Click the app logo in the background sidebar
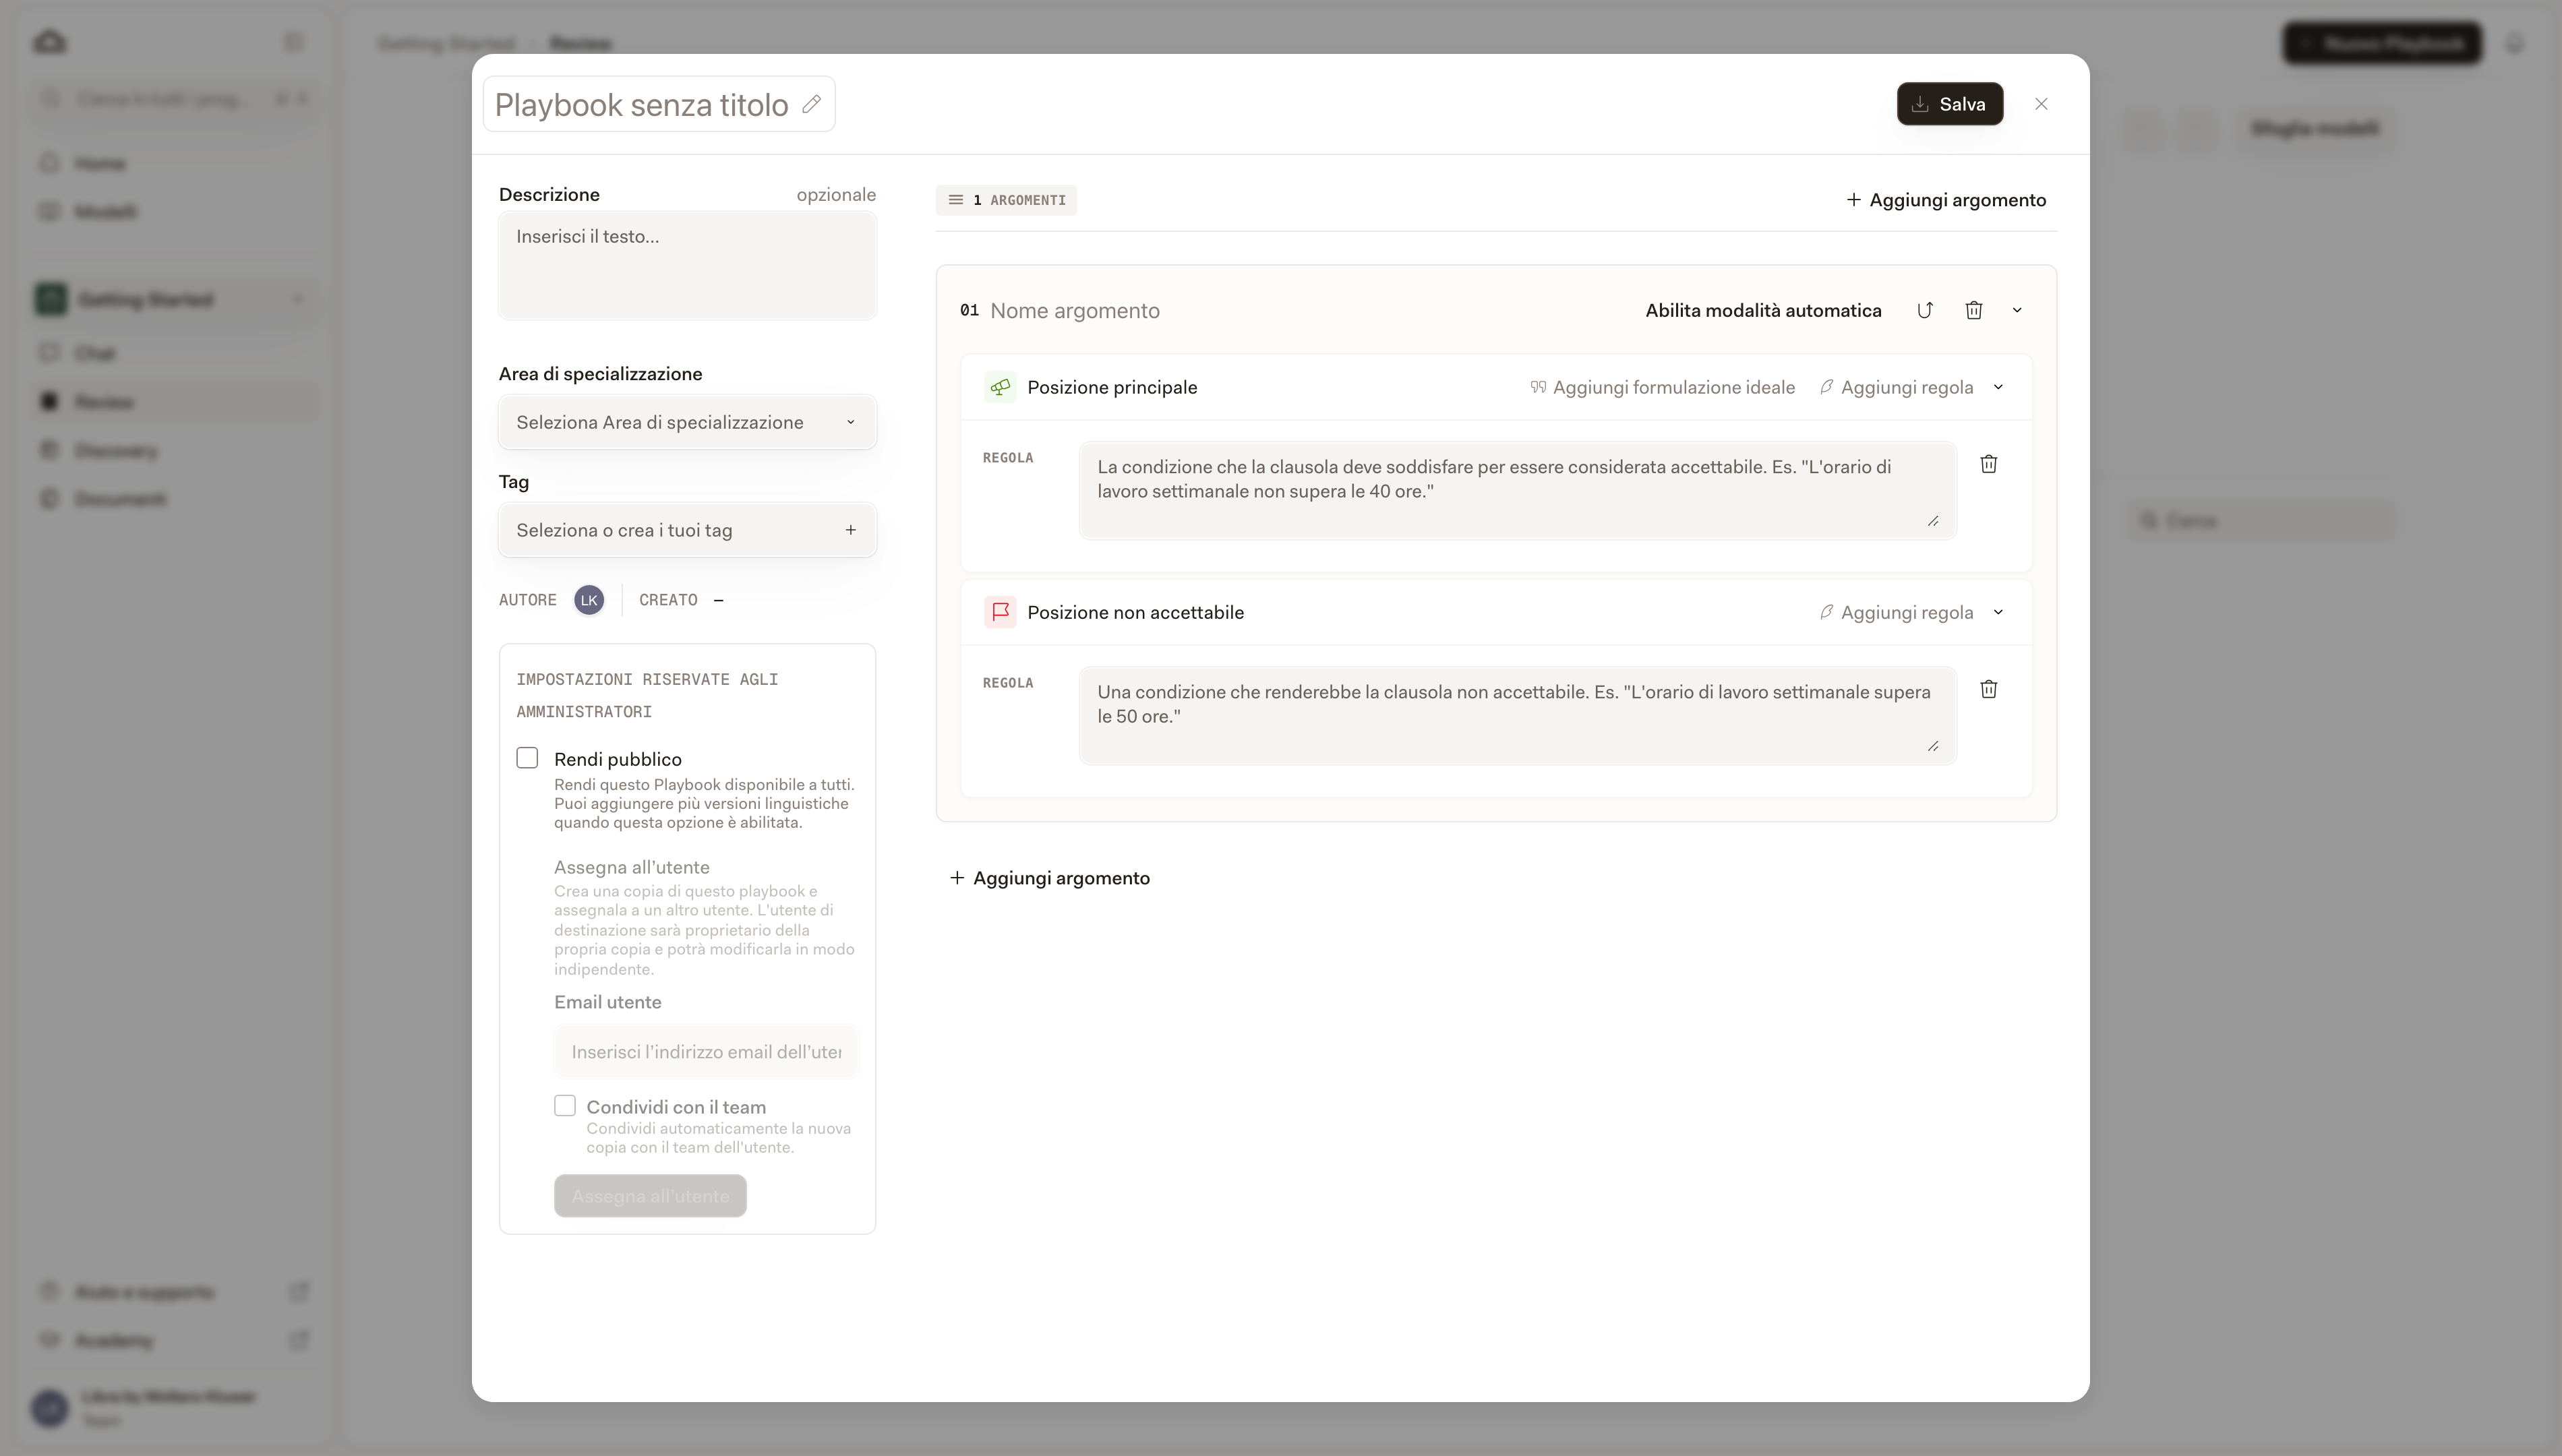The image size is (2562, 1456). coord(50,42)
